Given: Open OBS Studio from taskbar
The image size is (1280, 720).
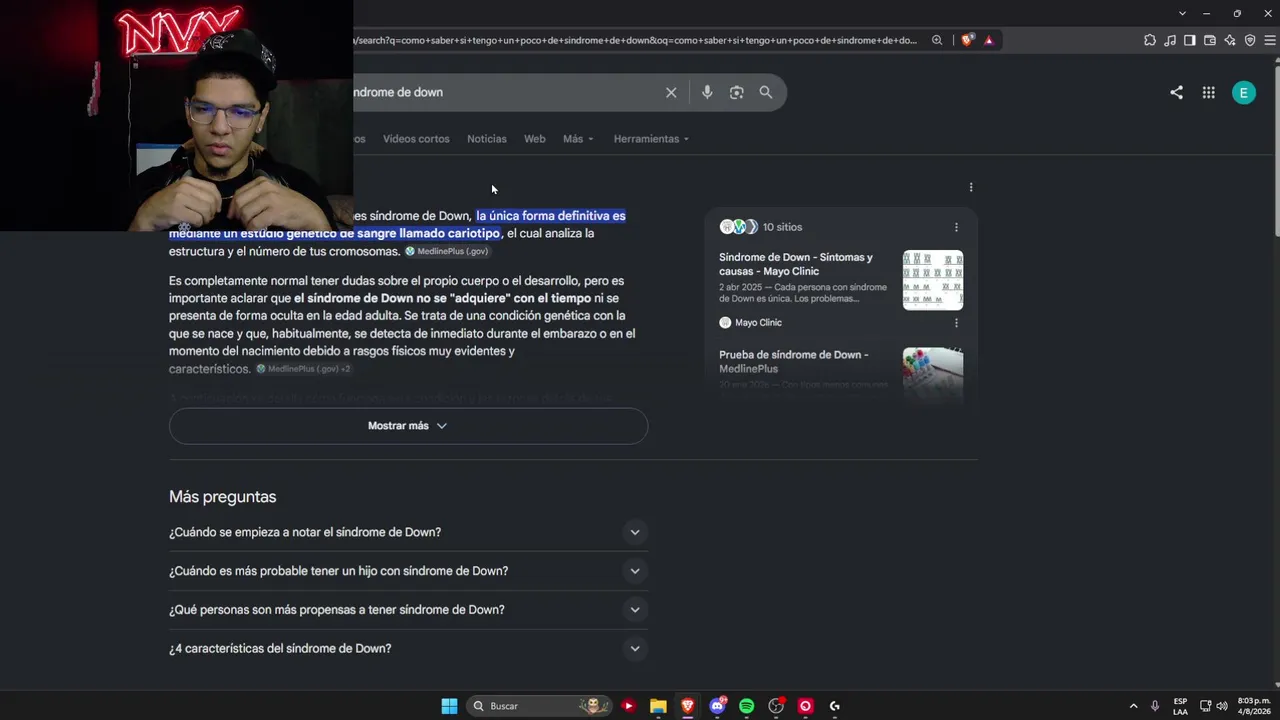Looking at the screenshot, I should click(x=776, y=706).
